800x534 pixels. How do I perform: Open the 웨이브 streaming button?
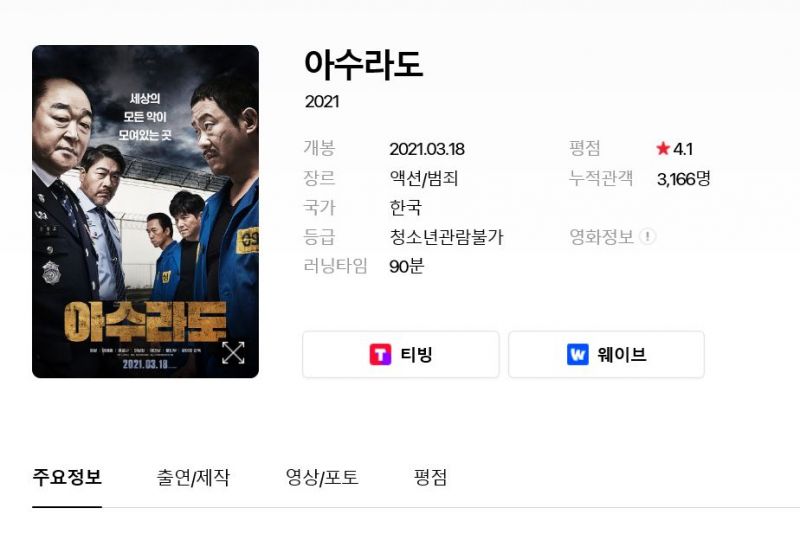click(606, 354)
